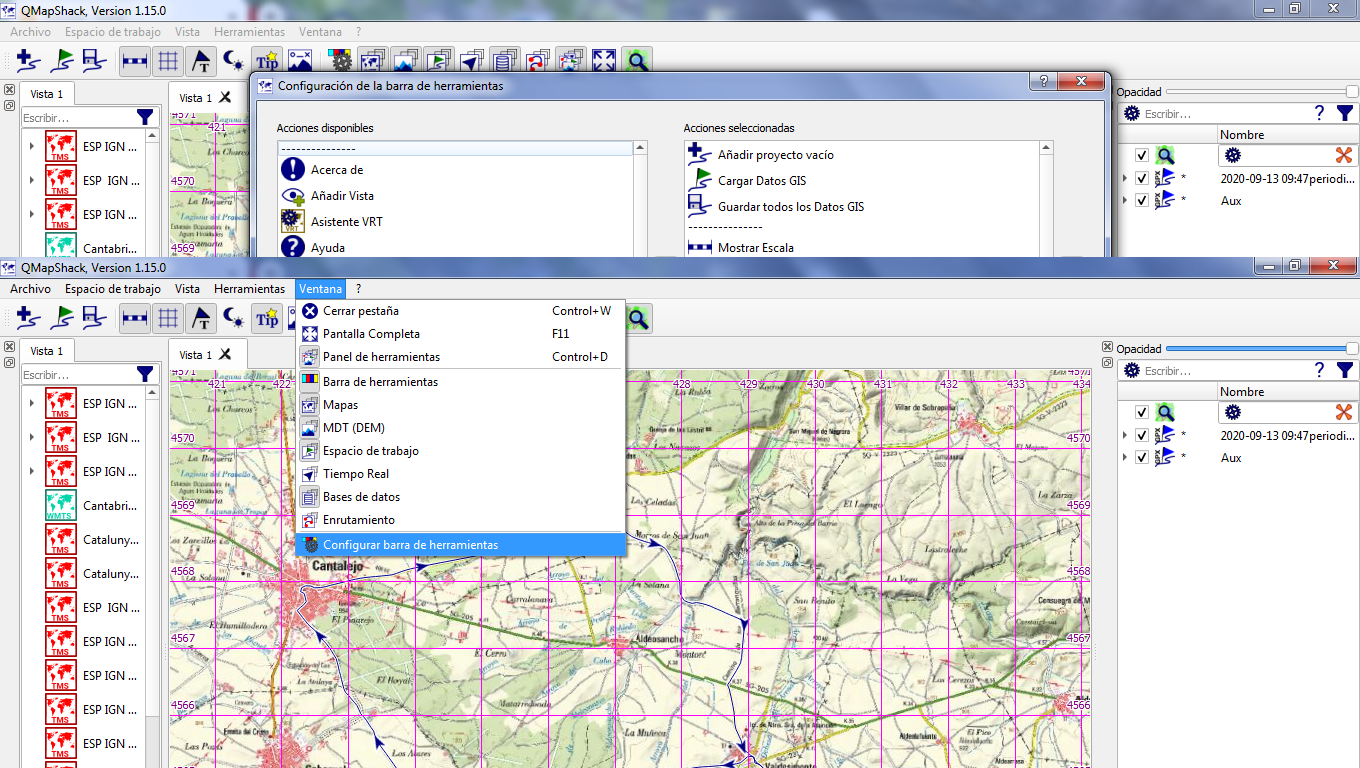Open Herramientas menu in the Ventana-menu window
This screenshot has height=768, width=1360.
click(x=249, y=289)
